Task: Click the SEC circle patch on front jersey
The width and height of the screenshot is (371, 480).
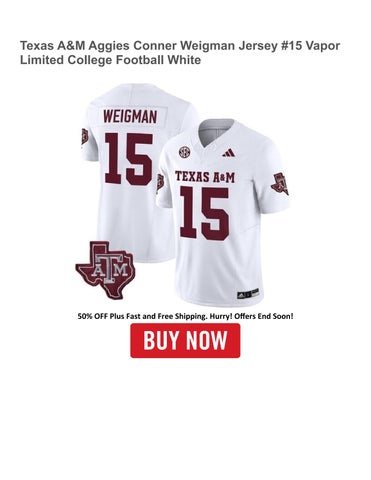Action: point(184,152)
